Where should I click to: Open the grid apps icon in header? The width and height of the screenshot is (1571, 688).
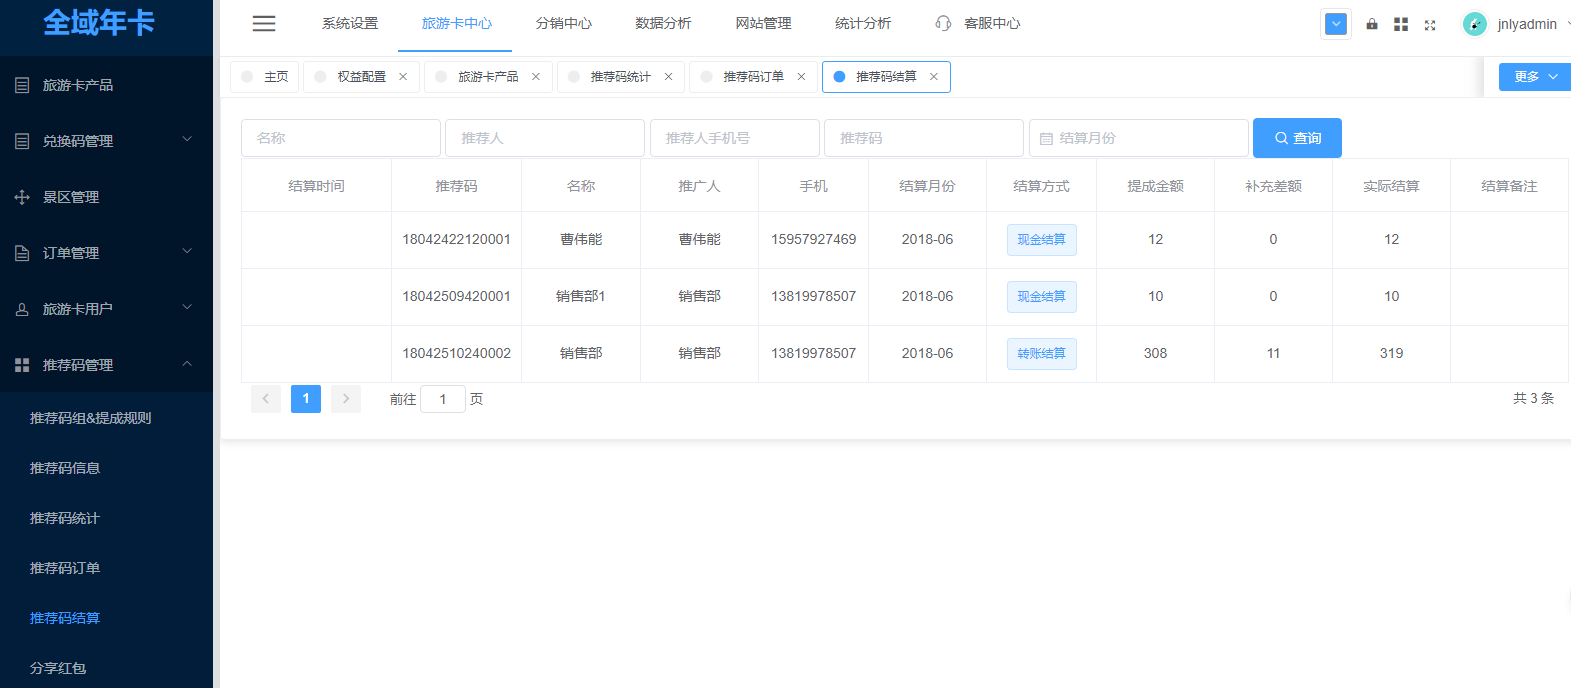pos(1401,24)
